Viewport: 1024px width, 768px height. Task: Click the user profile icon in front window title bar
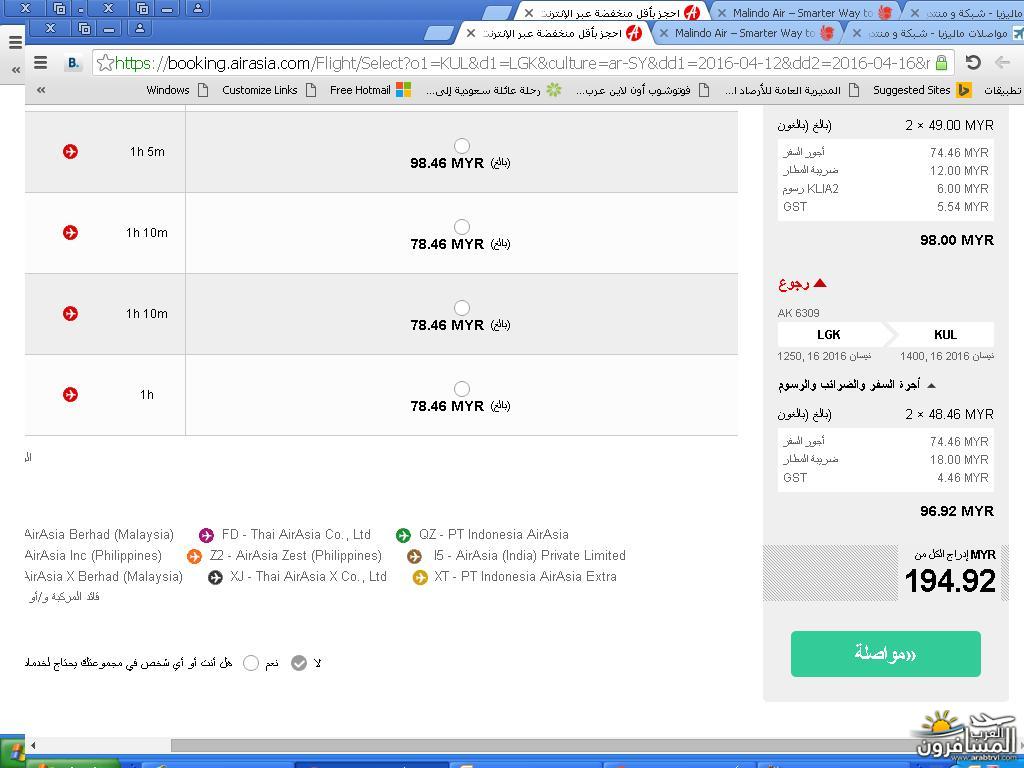tap(139, 28)
